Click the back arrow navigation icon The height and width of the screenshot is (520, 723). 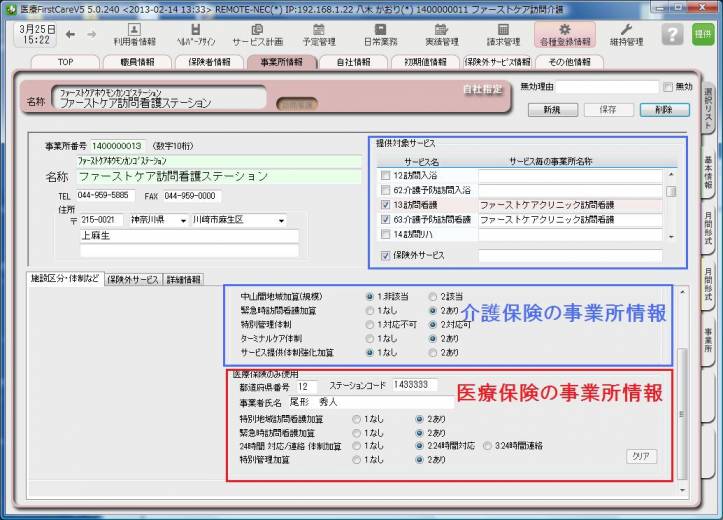coord(70,34)
